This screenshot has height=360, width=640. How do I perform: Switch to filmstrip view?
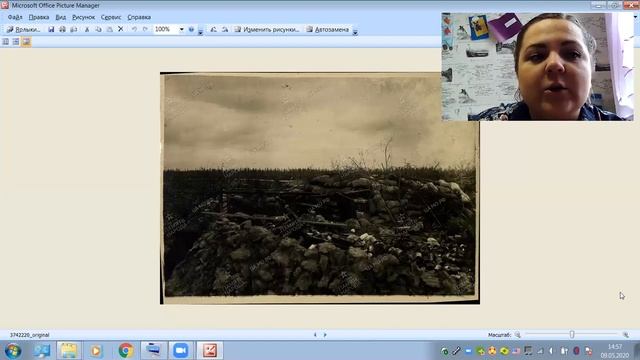tap(16, 42)
